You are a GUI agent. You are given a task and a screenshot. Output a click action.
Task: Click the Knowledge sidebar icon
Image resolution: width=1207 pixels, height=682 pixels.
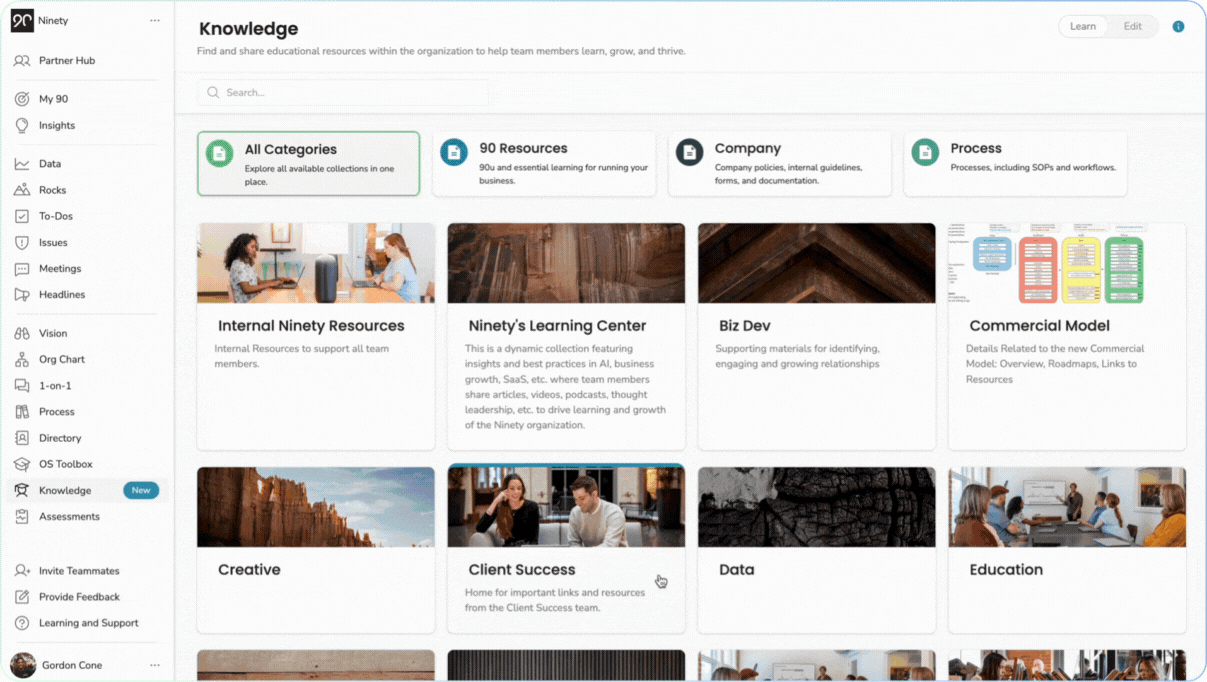22,490
